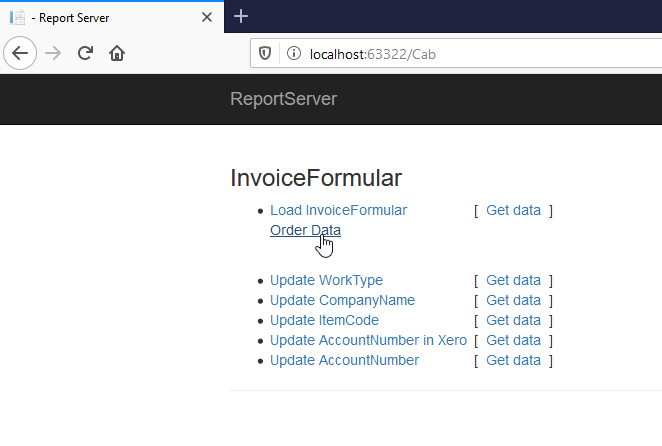This screenshot has width=662, height=446.
Task: Open the Update CompanyName link
Action: (x=342, y=300)
